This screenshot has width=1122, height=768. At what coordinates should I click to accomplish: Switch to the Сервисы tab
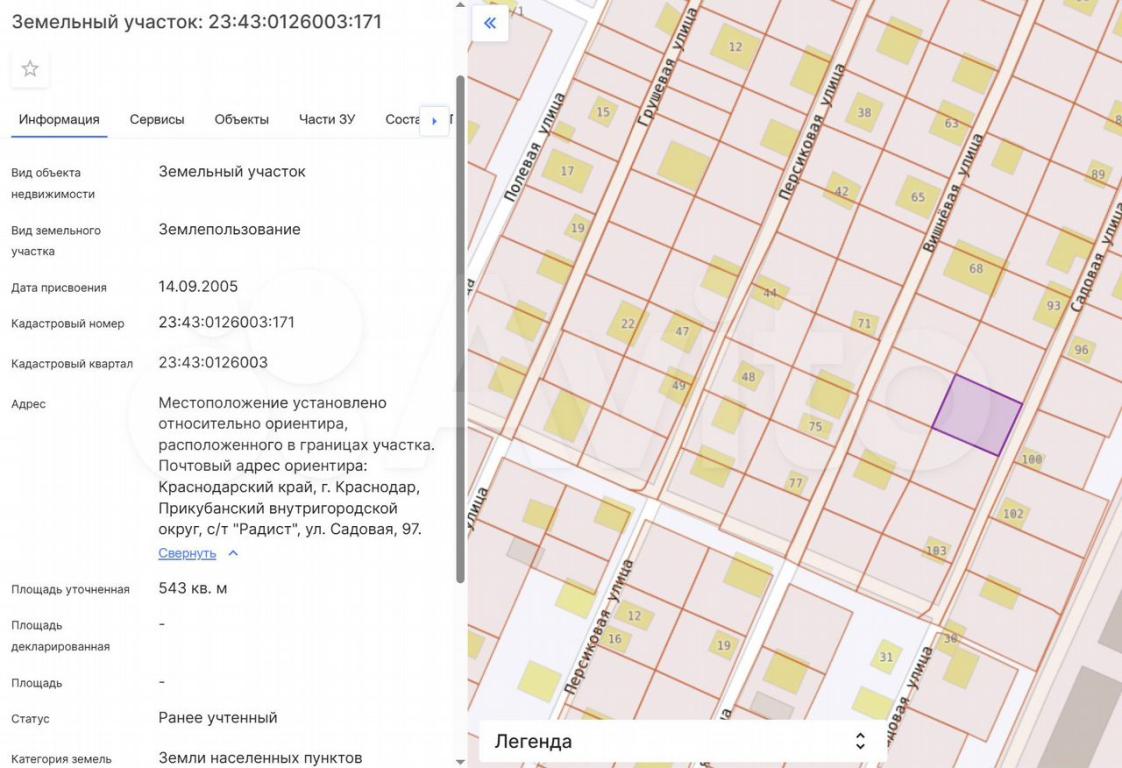click(x=157, y=119)
